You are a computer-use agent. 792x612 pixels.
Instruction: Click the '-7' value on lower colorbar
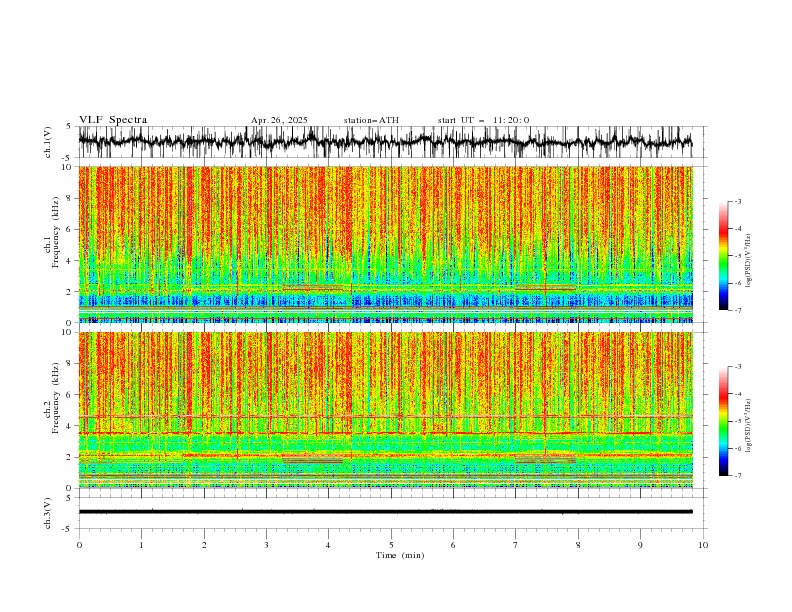click(737, 476)
